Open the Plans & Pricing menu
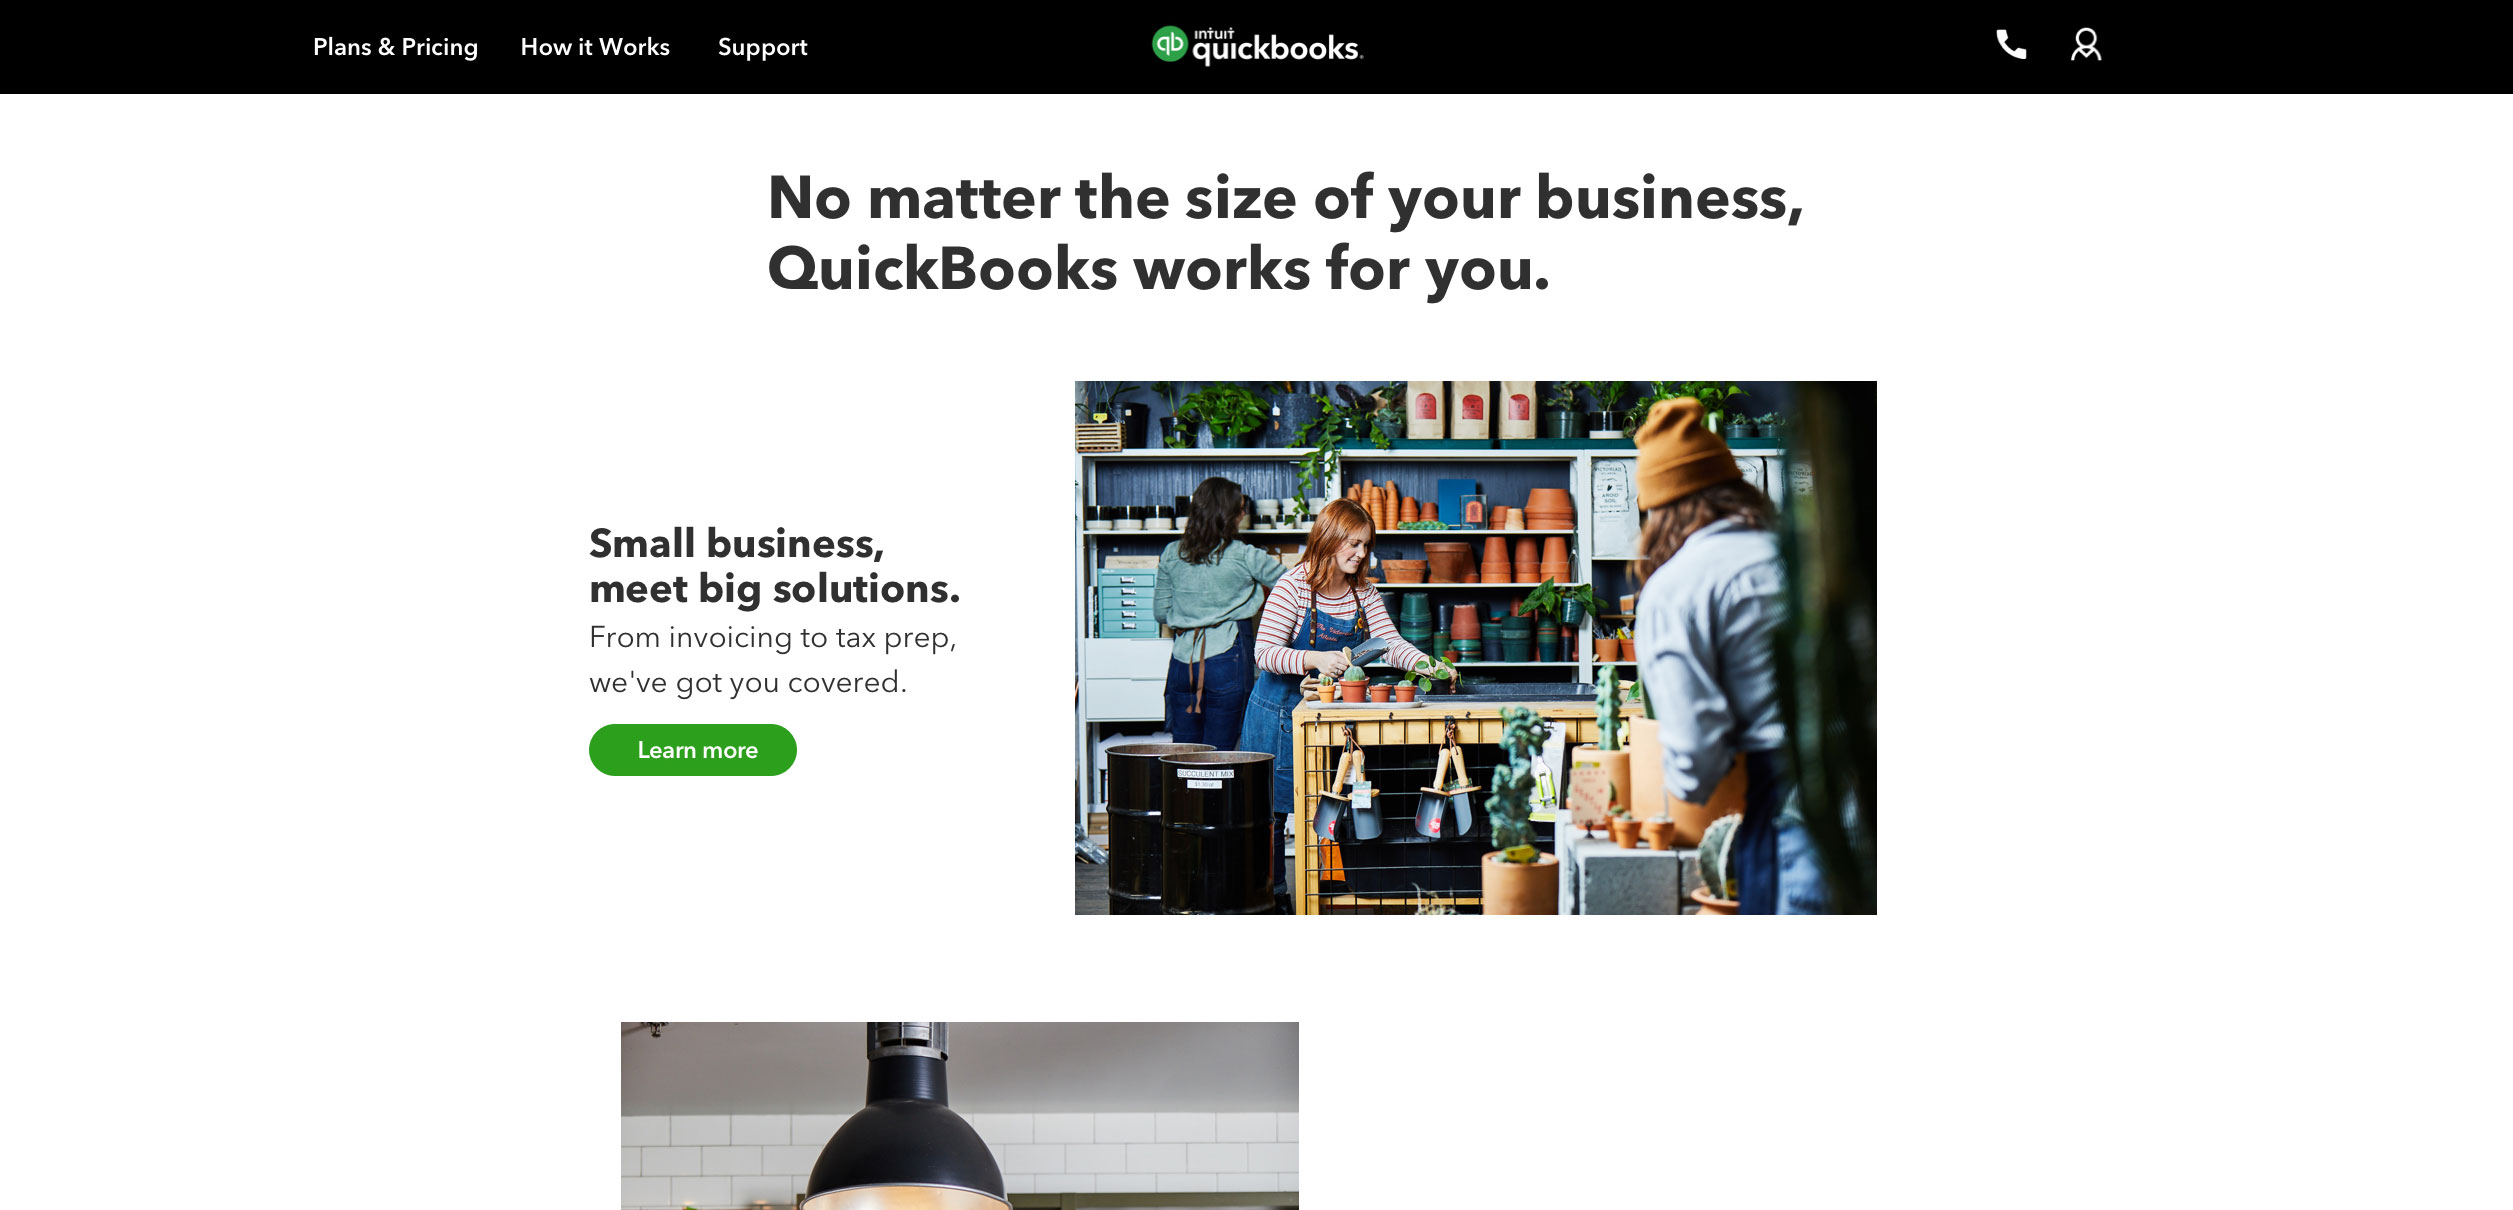The width and height of the screenshot is (2513, 1210). pos(395,47)
